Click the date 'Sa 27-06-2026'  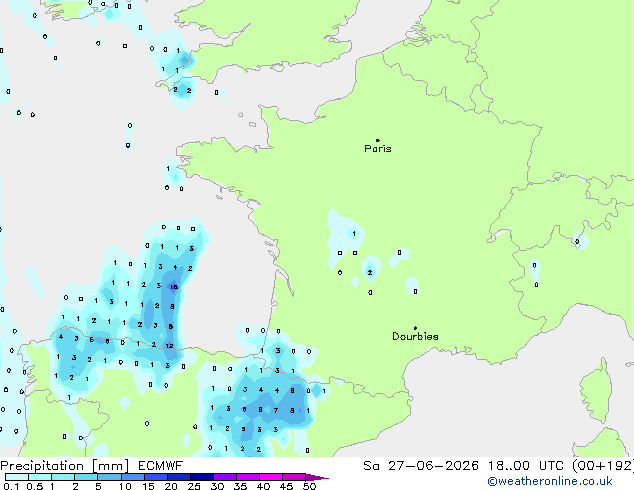point(421,466)
